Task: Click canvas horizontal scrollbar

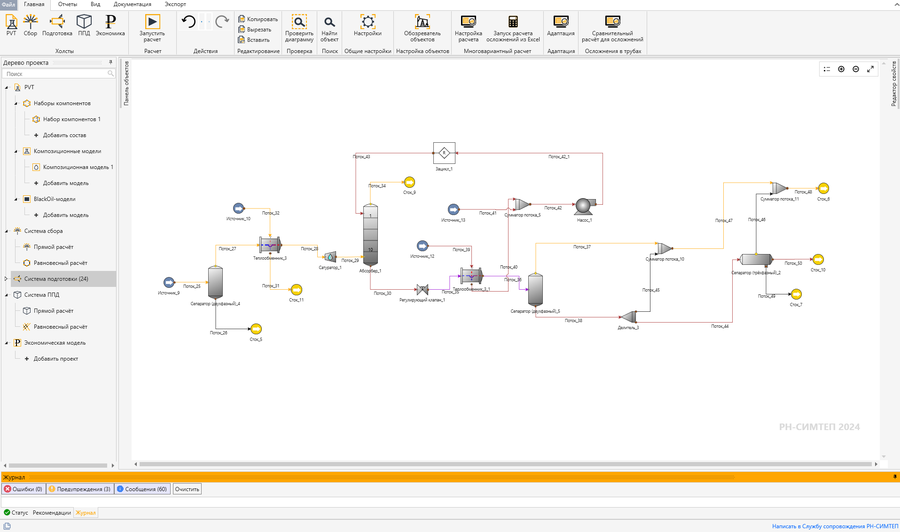Action: click(x=505, y=464)
